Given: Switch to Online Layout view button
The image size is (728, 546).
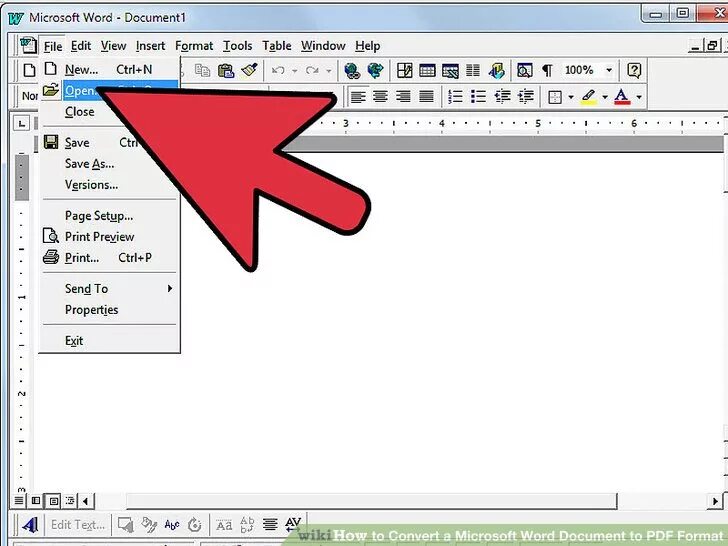Looking at the screenshot, I should point(36,501).
